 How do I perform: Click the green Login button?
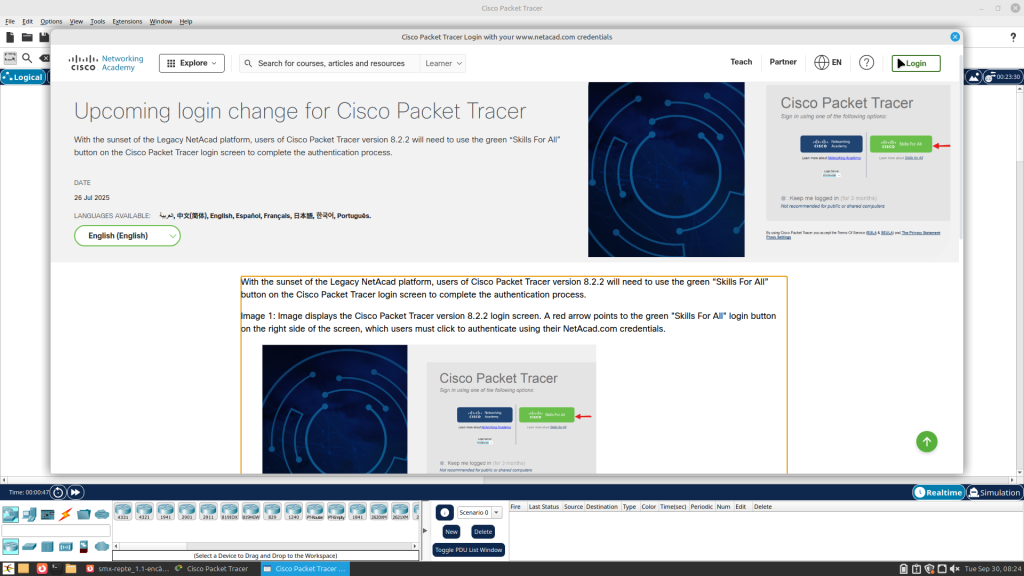pyautogui.click(x=916, y=63)
